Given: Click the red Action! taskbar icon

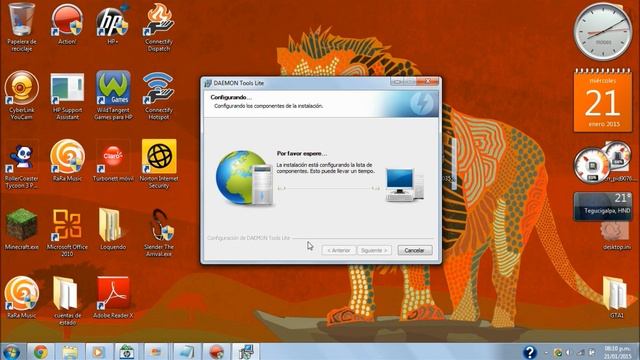Looking at the screenshot, I should tap(216, 352).
